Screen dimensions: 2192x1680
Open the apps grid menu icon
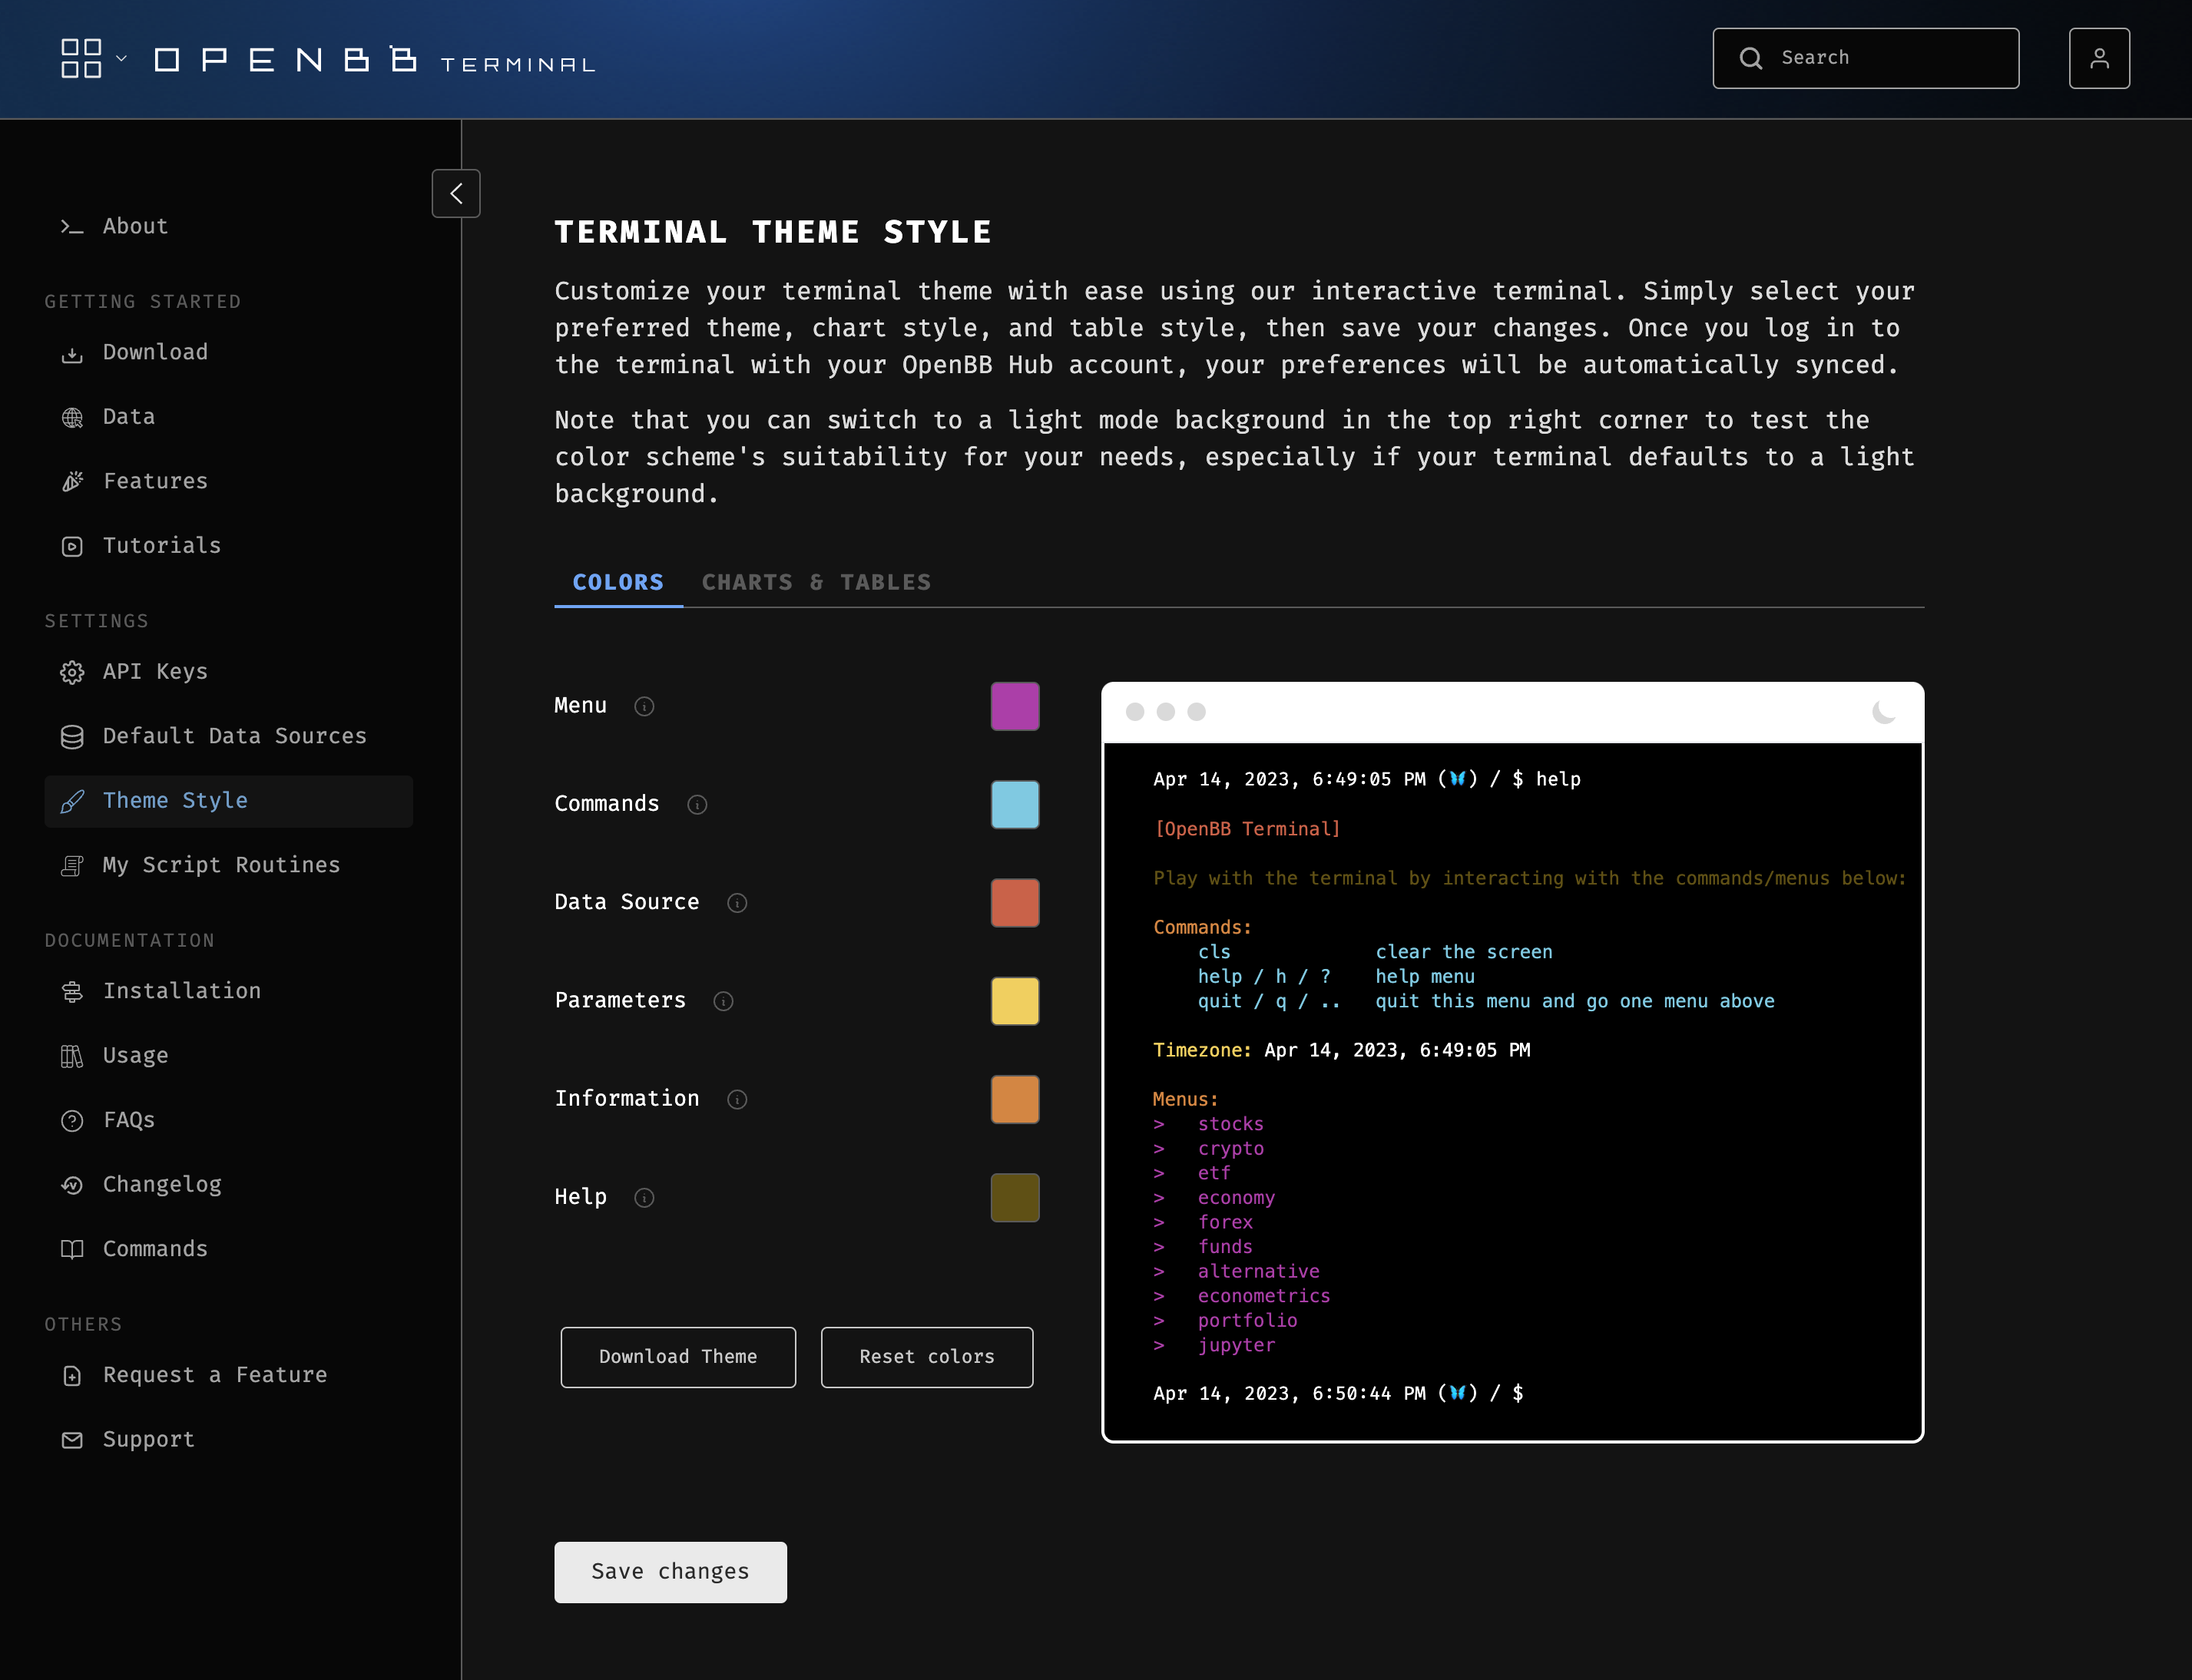[81, 58]
